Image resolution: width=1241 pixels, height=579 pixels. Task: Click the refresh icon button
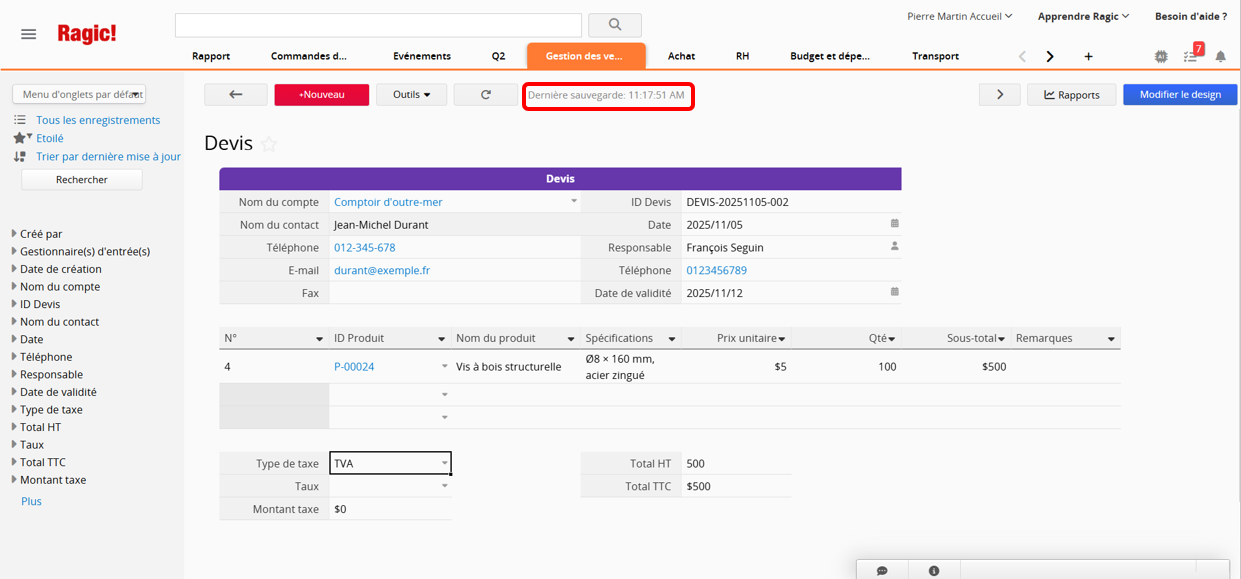[485, 95]
